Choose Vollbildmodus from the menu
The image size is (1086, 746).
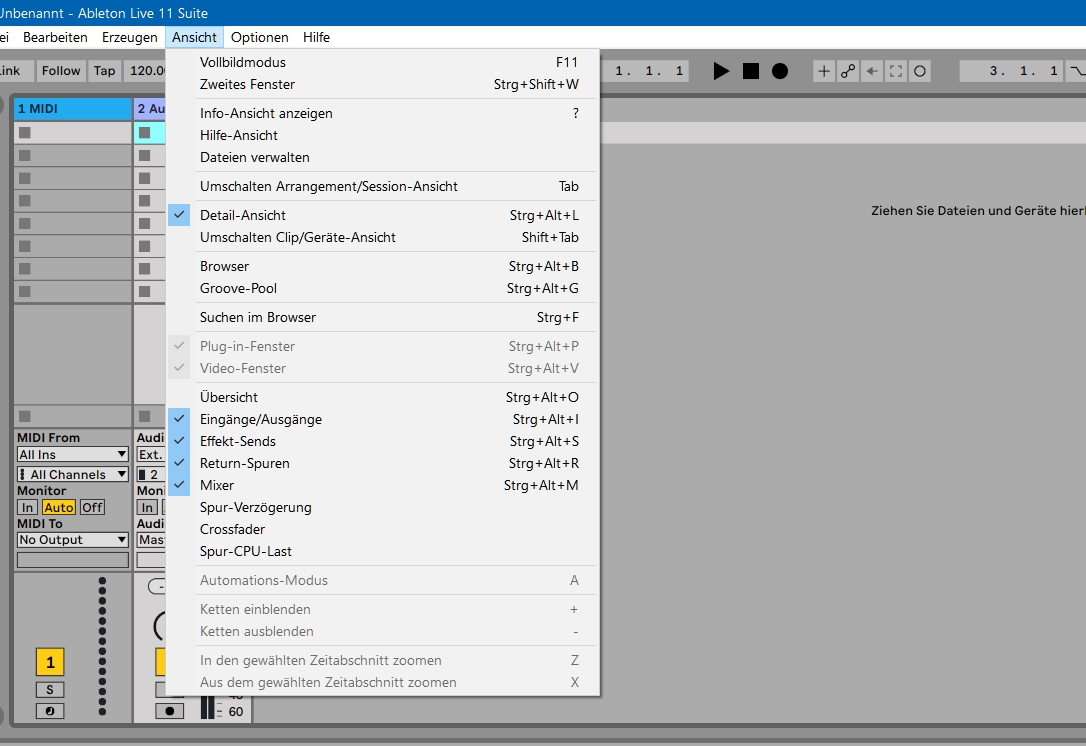coord(382,62)
